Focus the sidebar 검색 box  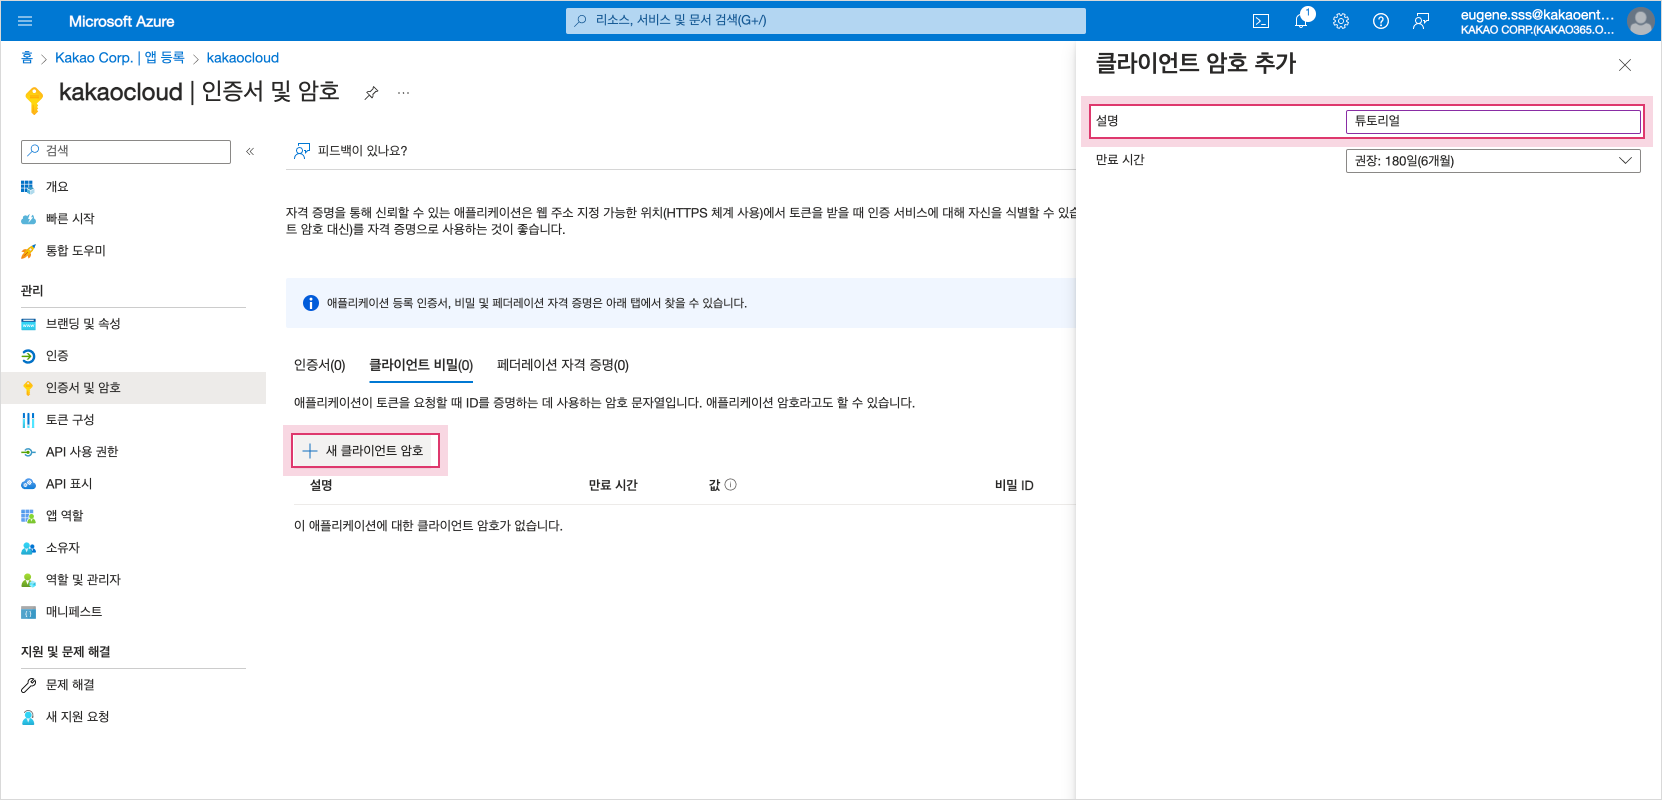click(126, 151)
